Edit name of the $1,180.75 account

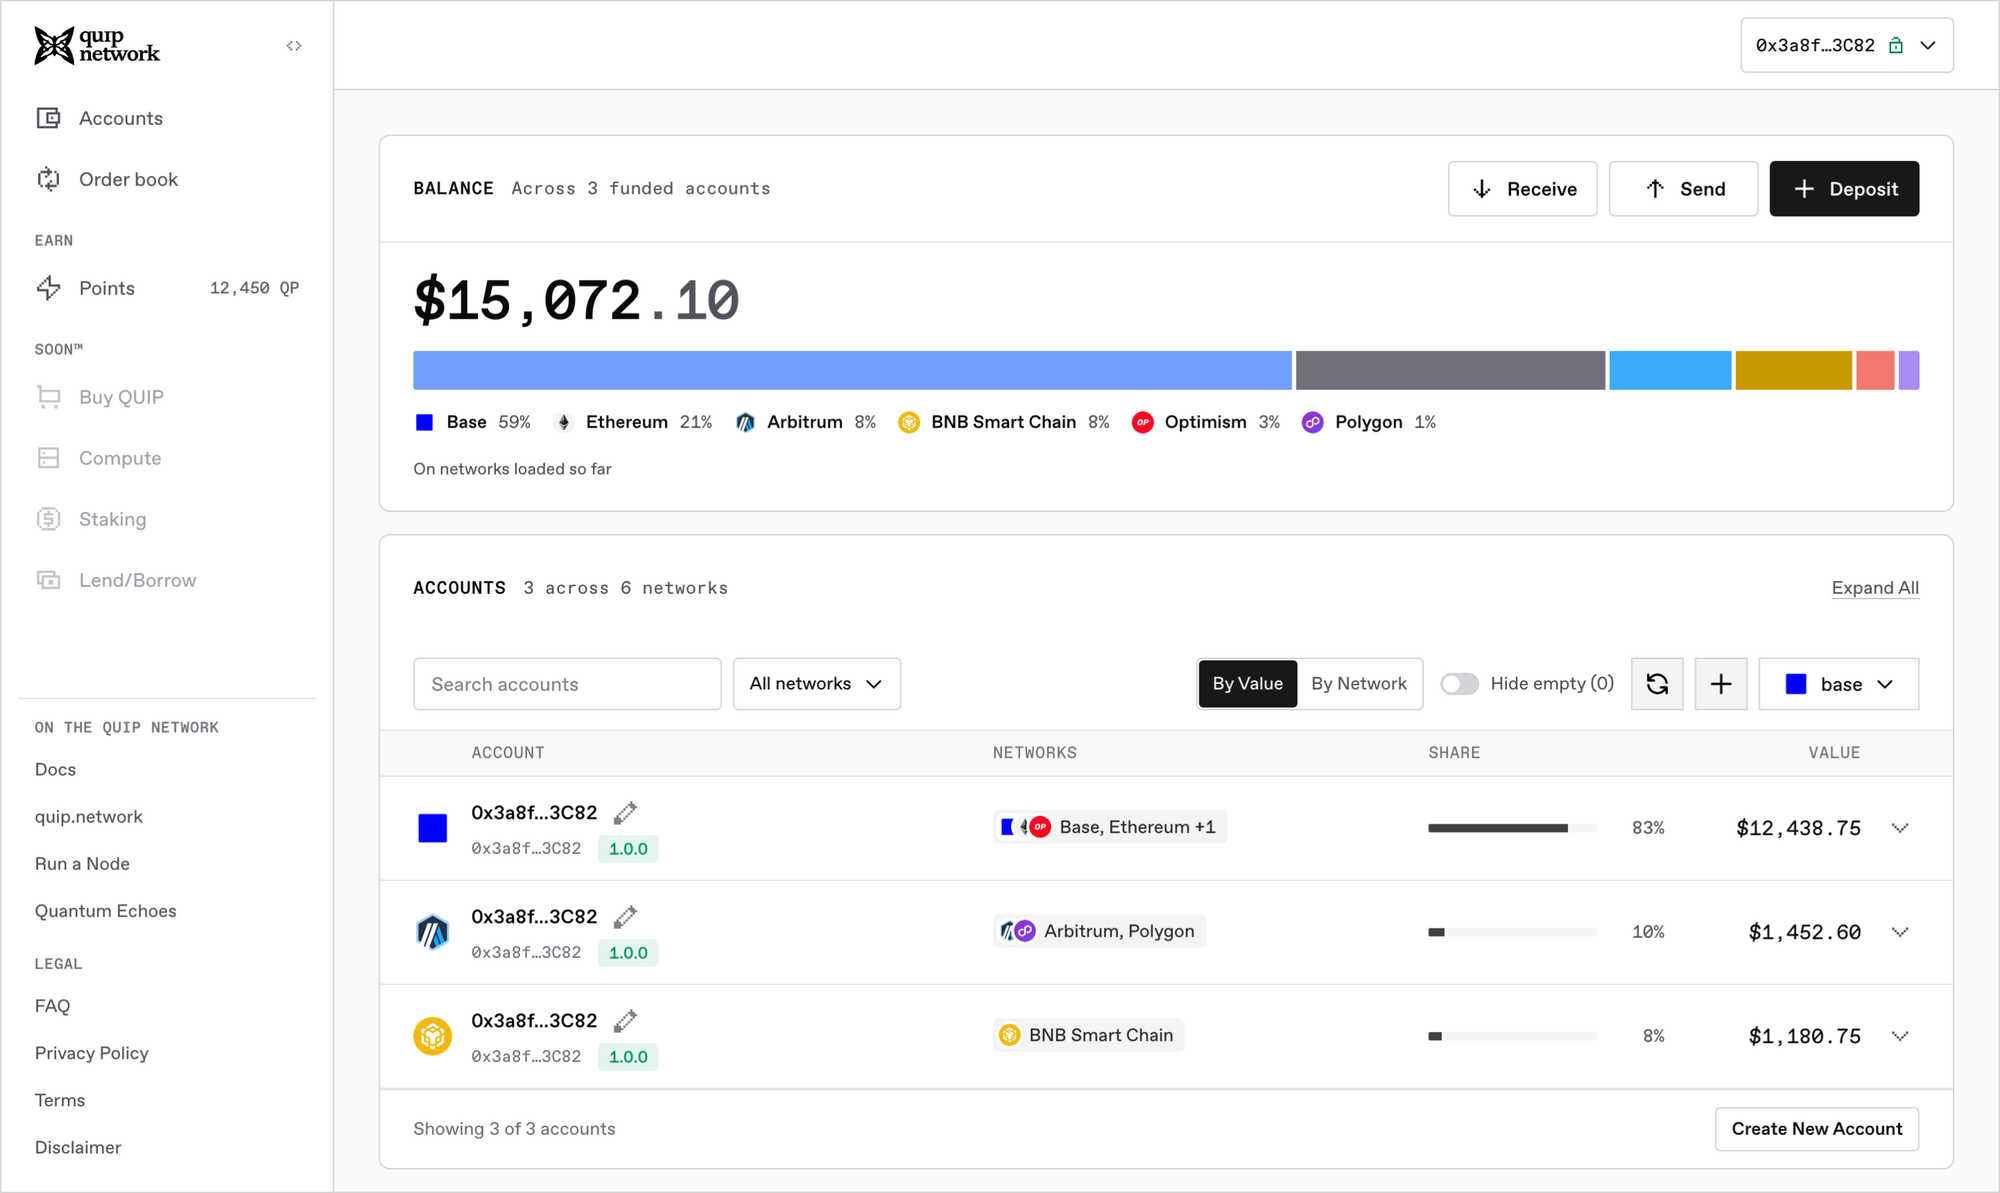(x=625, y=1021)
